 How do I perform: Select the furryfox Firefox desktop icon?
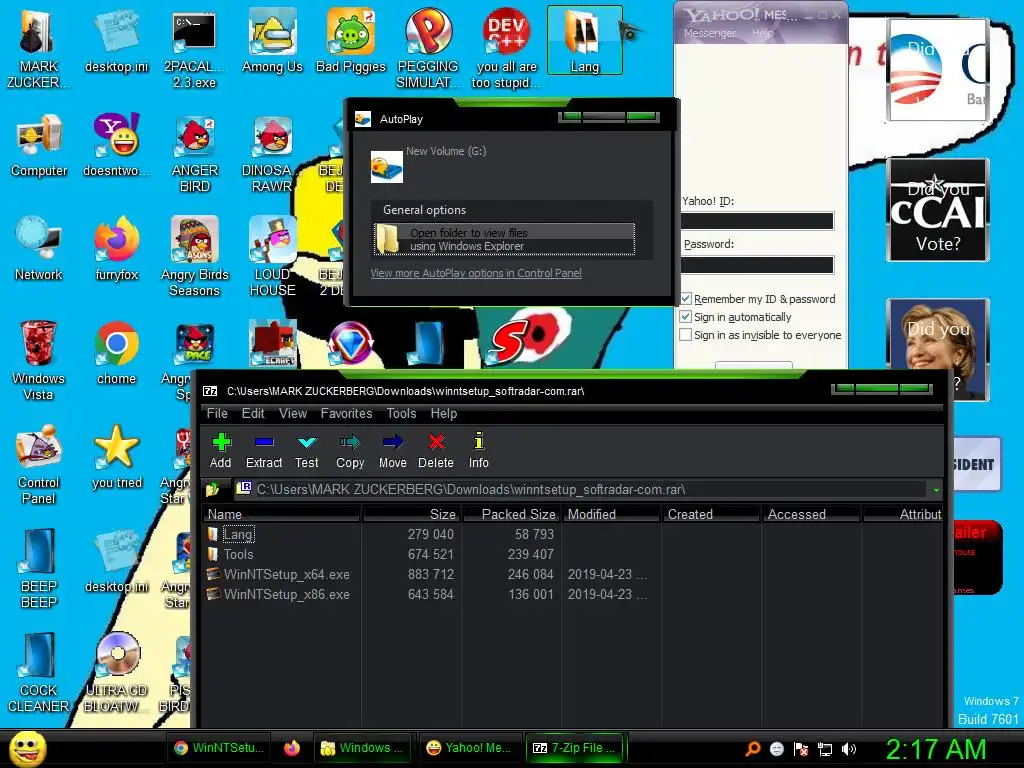click(116, 250)
